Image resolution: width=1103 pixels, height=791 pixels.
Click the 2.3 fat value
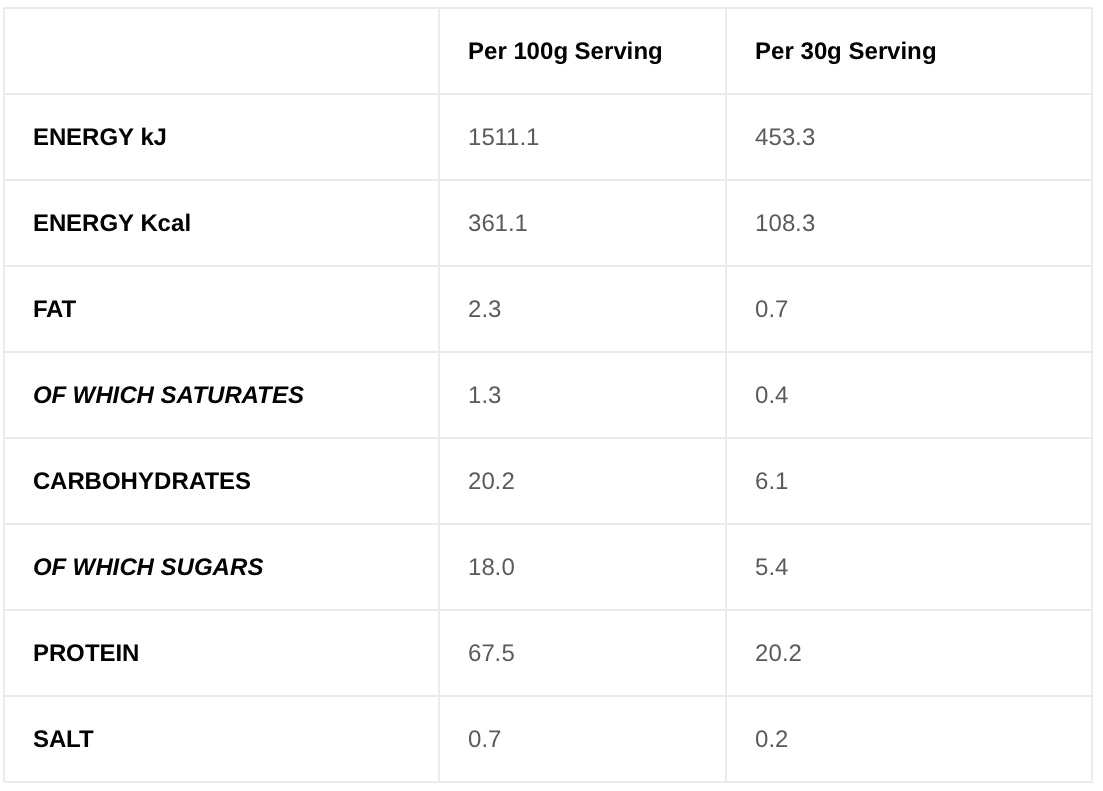pos(484,309)
